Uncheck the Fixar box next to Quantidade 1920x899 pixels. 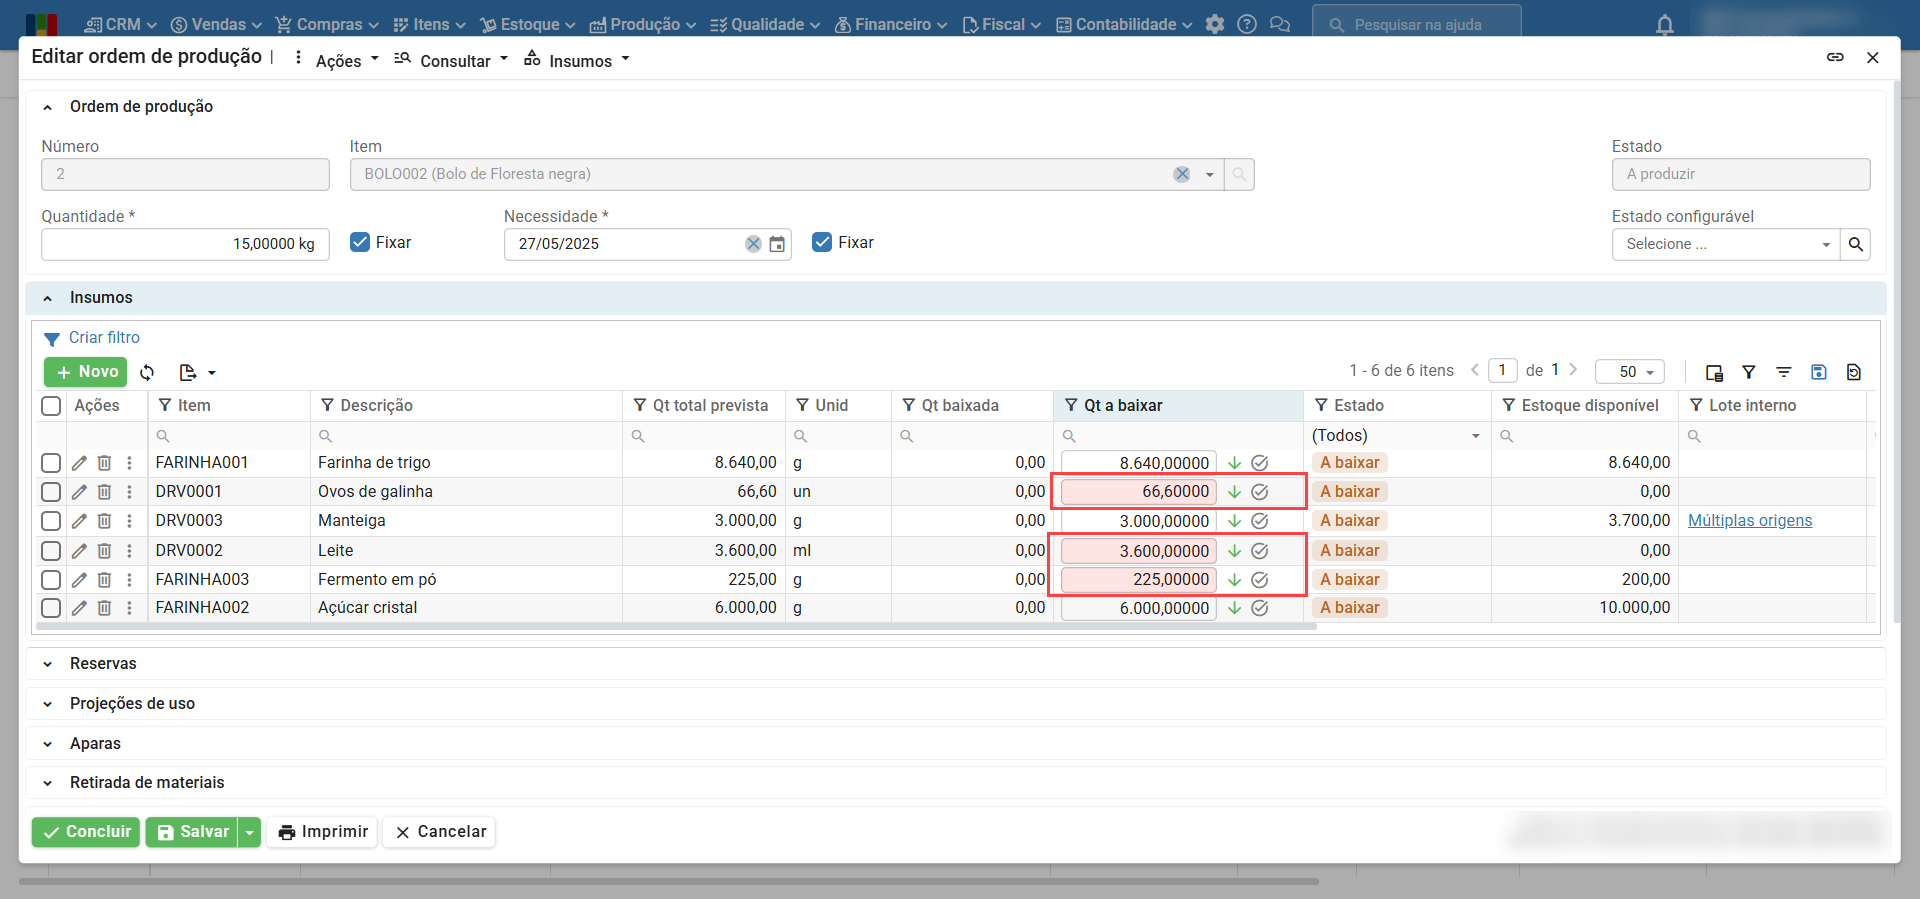click(x=360, y=242)
